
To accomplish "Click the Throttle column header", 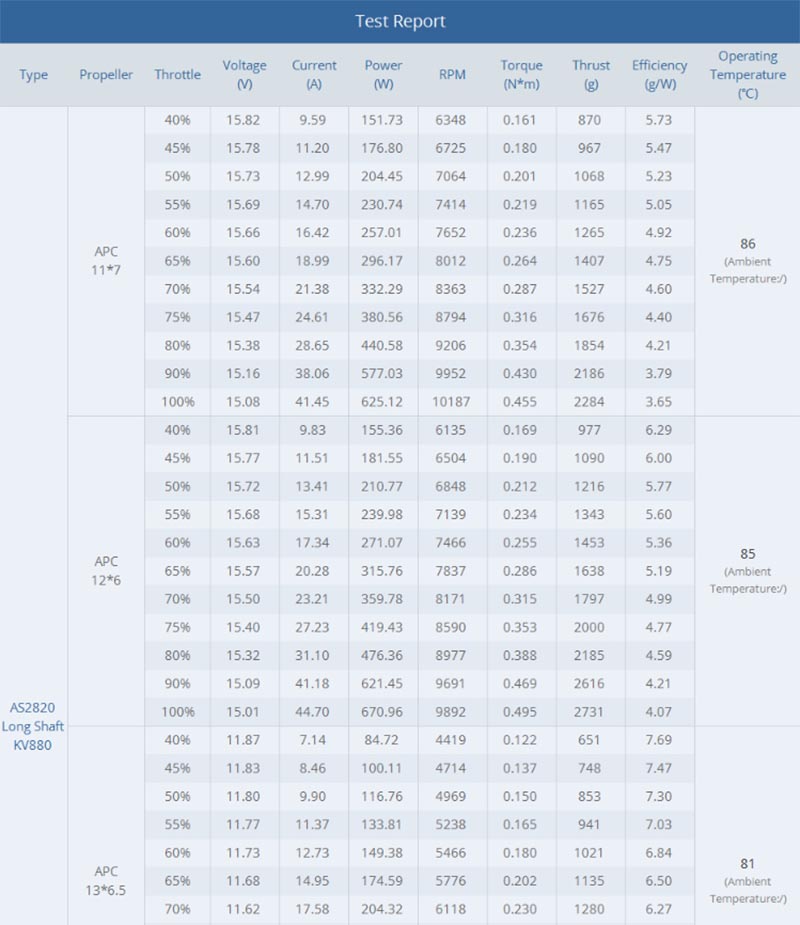I will [x=178, y=75].
